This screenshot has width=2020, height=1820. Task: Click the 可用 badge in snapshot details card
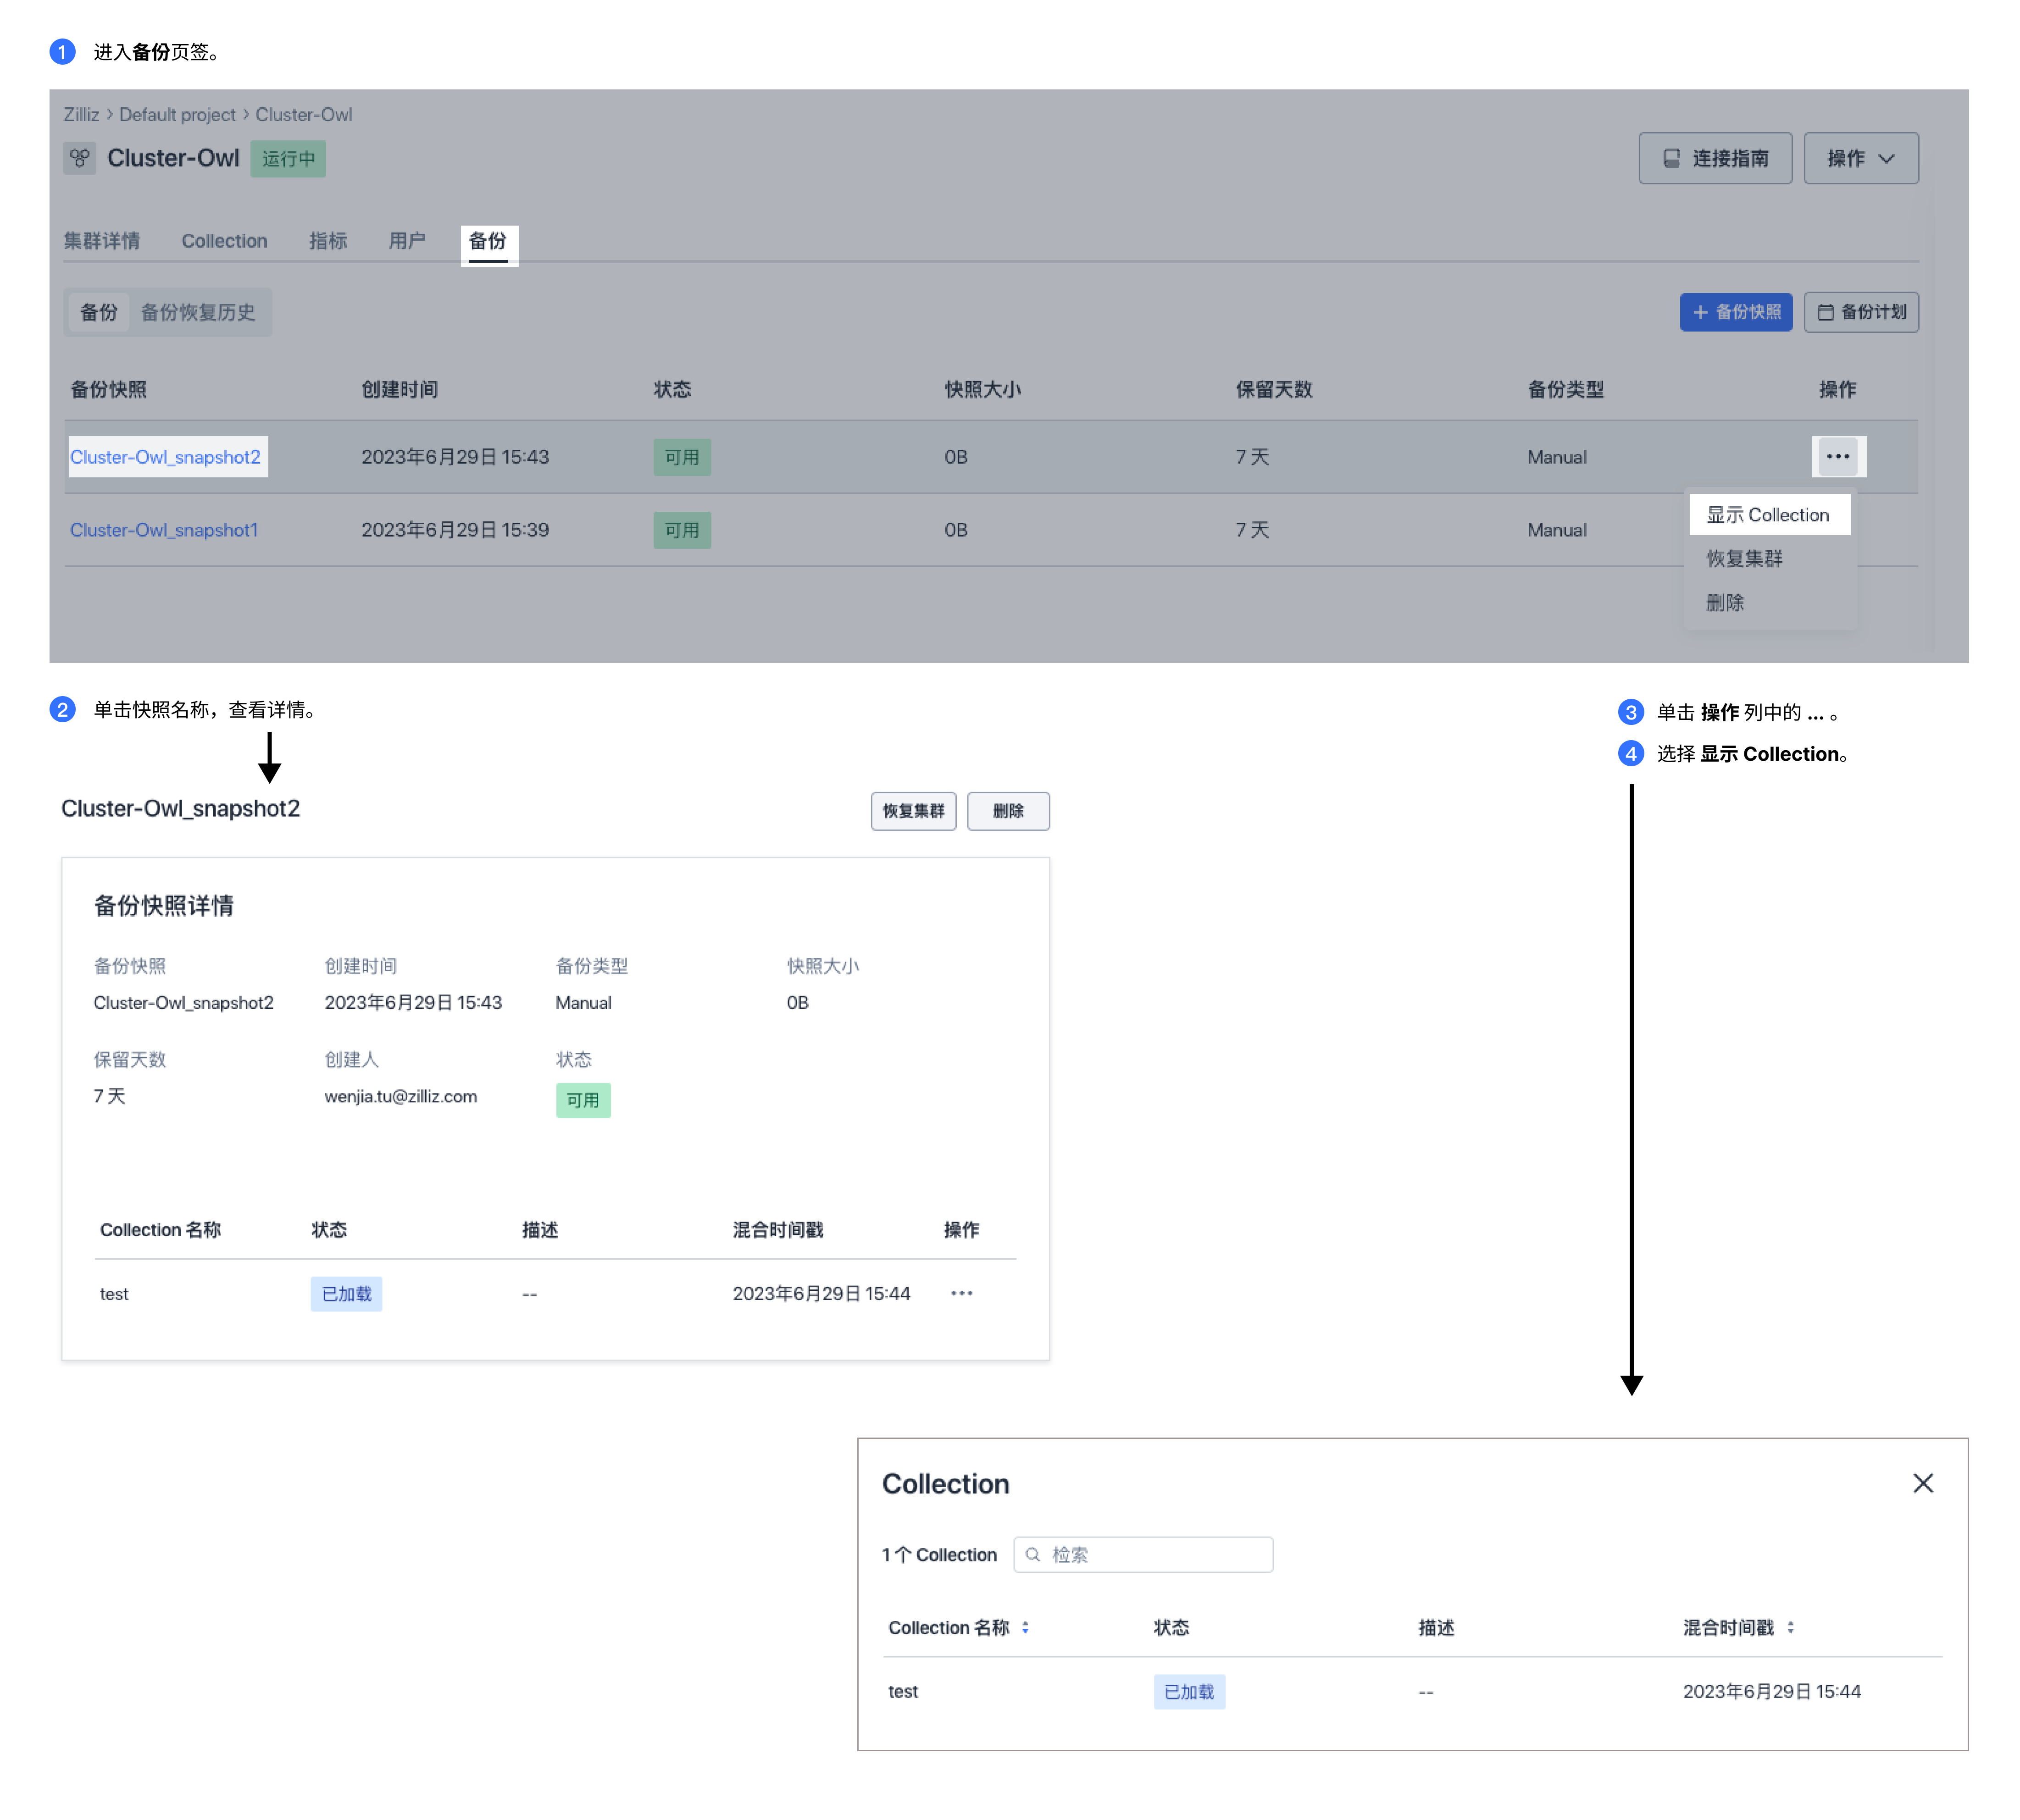583,1100
